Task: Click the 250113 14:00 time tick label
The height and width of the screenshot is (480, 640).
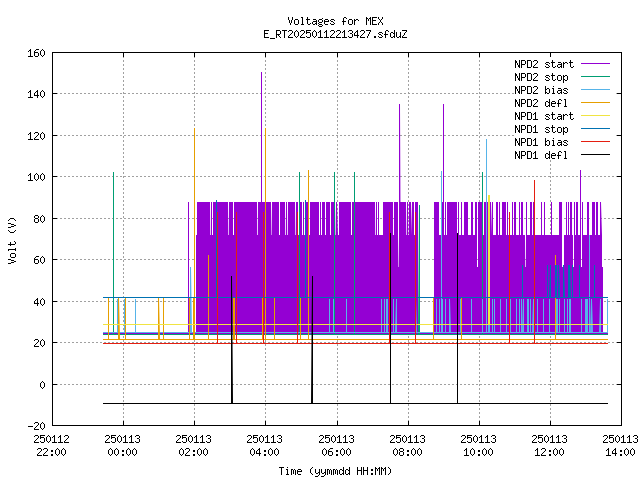Action: (620, 446)
